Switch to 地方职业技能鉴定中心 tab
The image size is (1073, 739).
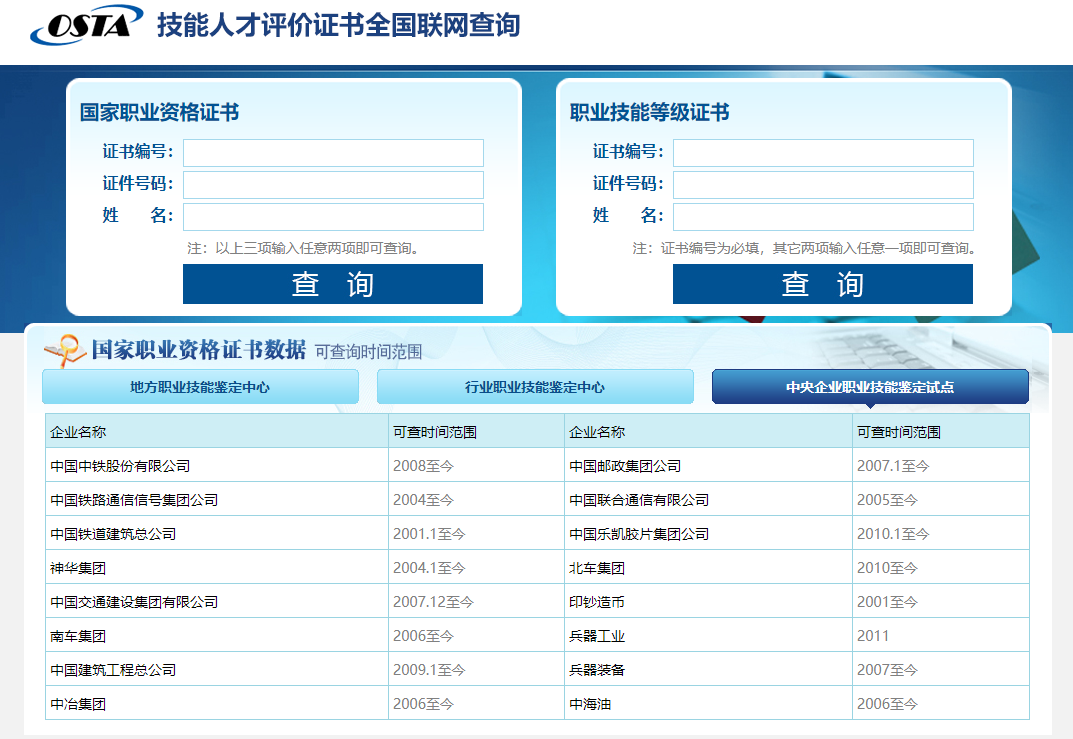click(201, 387)
